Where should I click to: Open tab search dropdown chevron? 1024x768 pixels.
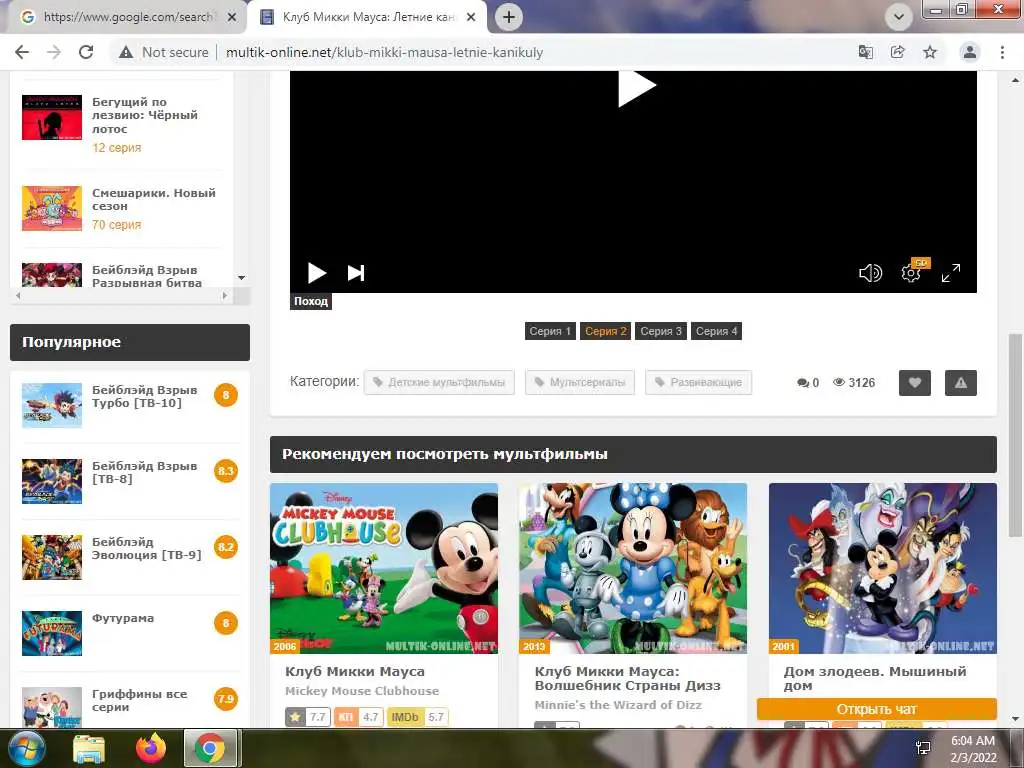[x=899, y=17]
